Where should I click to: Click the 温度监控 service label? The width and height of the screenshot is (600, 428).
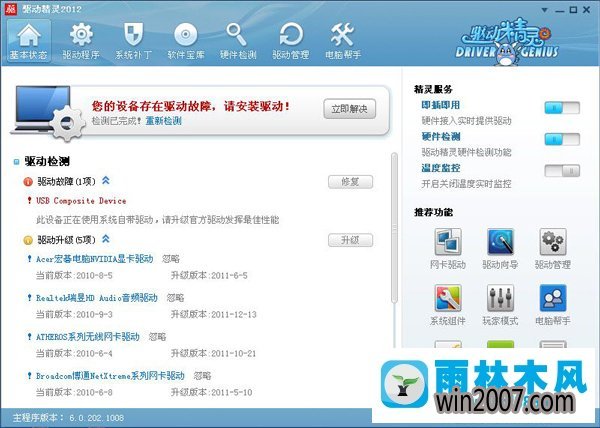point(441,168)
